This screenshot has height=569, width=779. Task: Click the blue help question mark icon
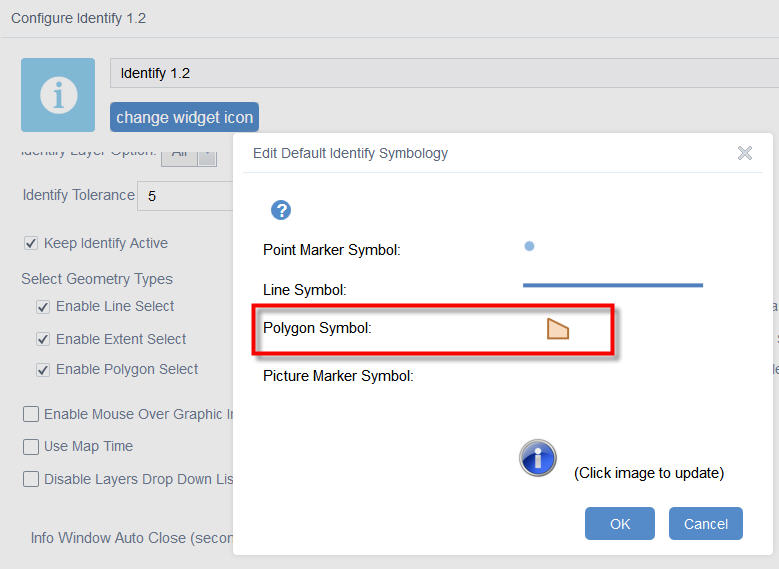pyautogui.click(x=282, y=210)
